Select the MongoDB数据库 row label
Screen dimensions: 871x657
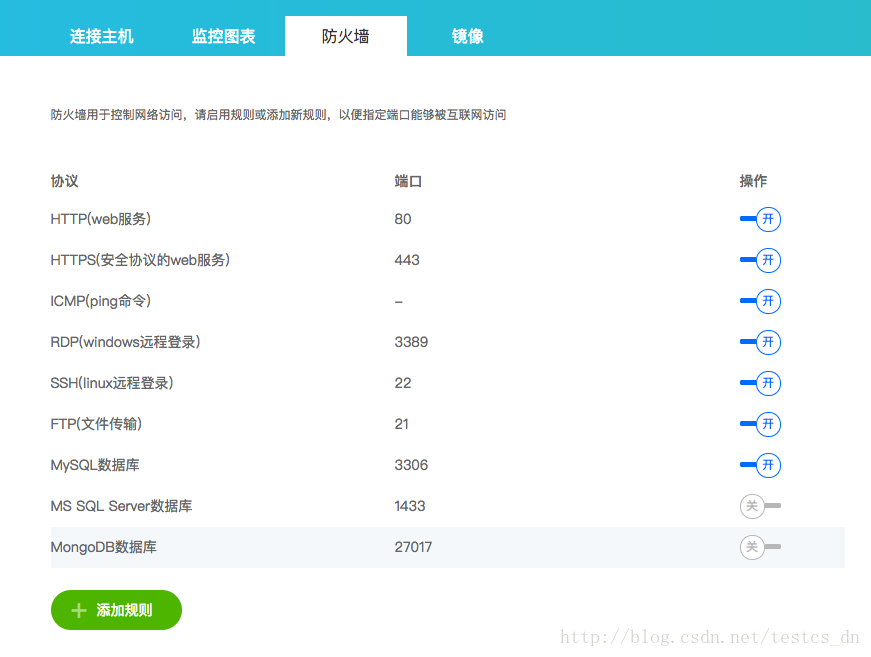[x=103, y=547]
